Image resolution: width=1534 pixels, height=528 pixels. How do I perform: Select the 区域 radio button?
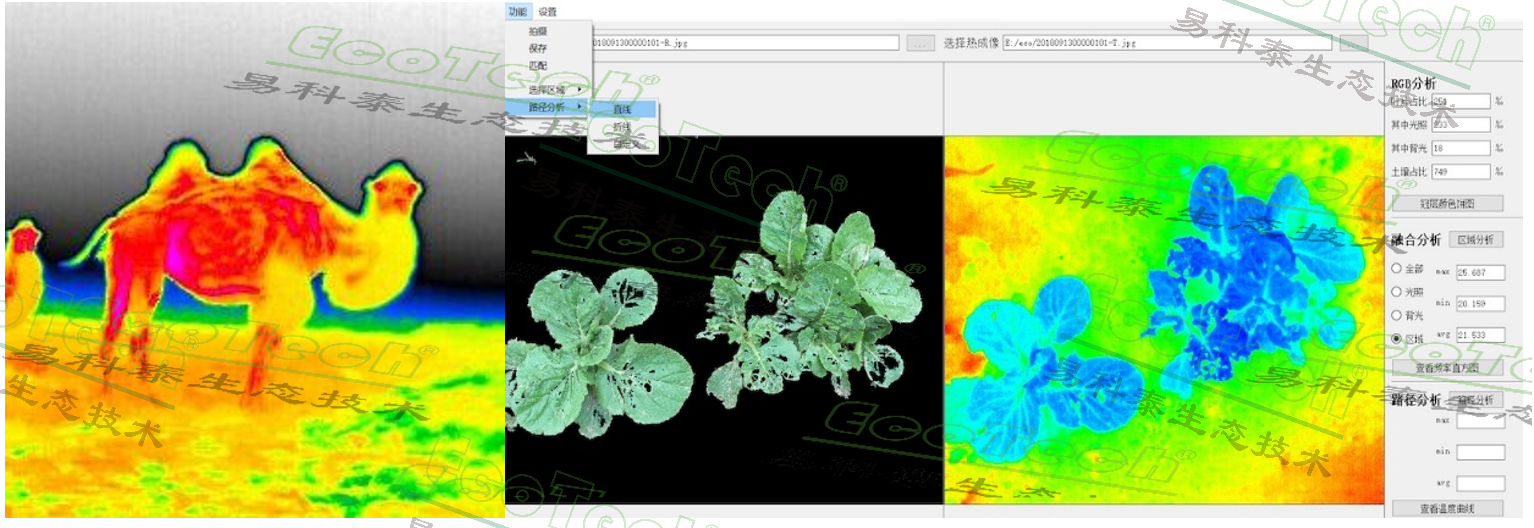coord(1397,339)
